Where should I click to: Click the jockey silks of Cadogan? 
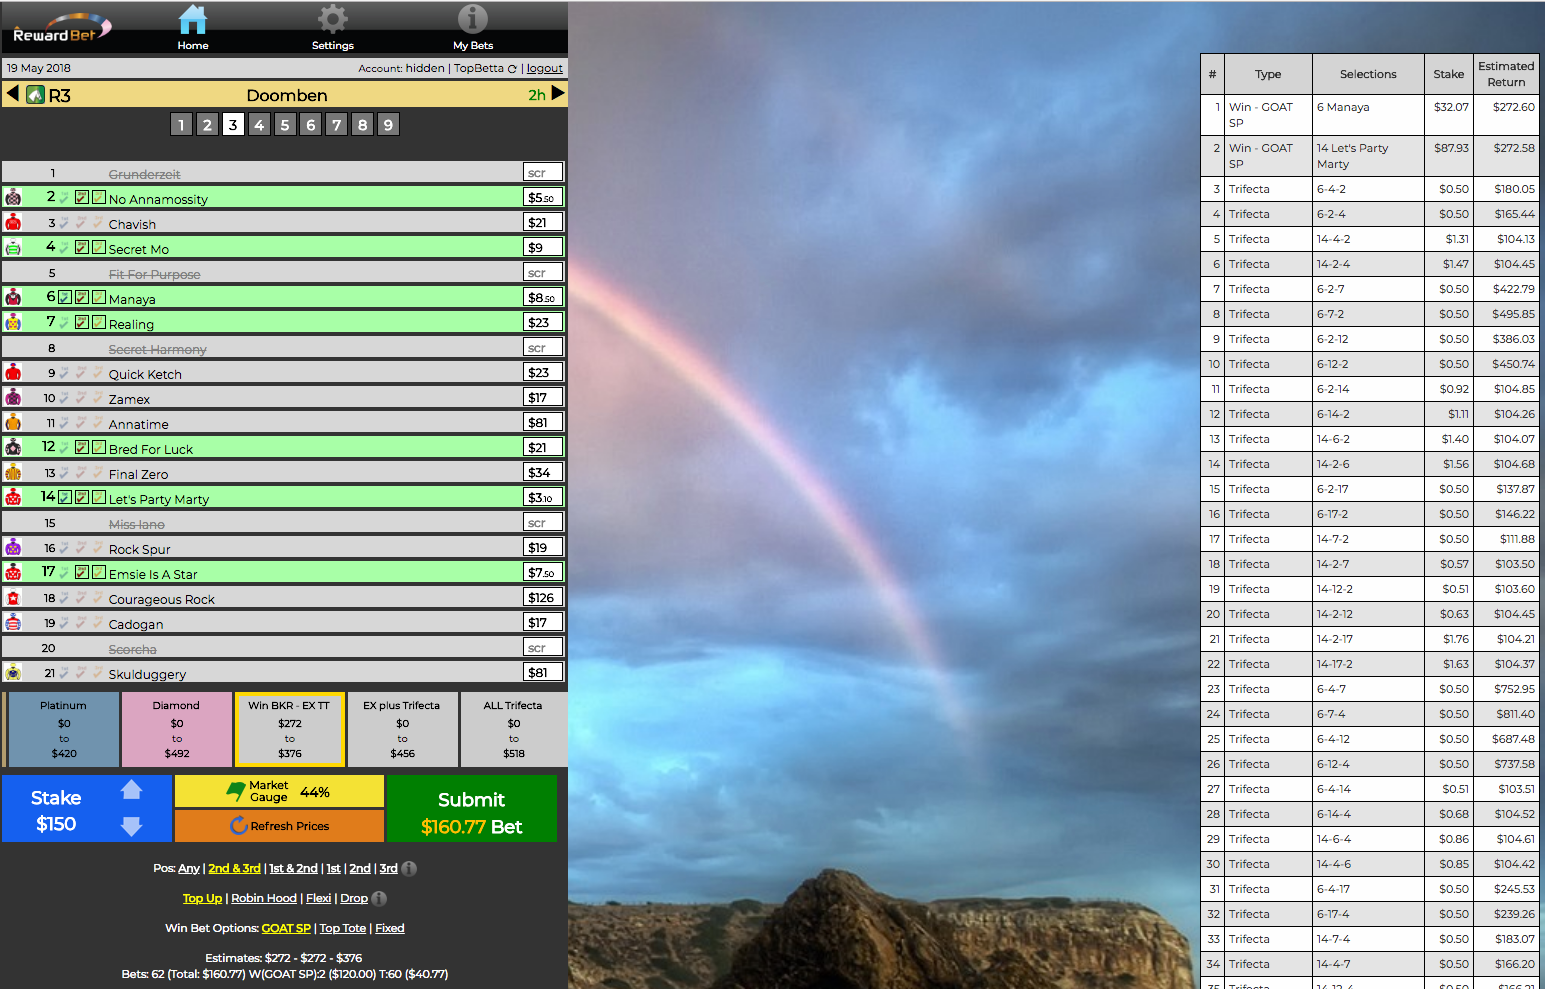13,622
